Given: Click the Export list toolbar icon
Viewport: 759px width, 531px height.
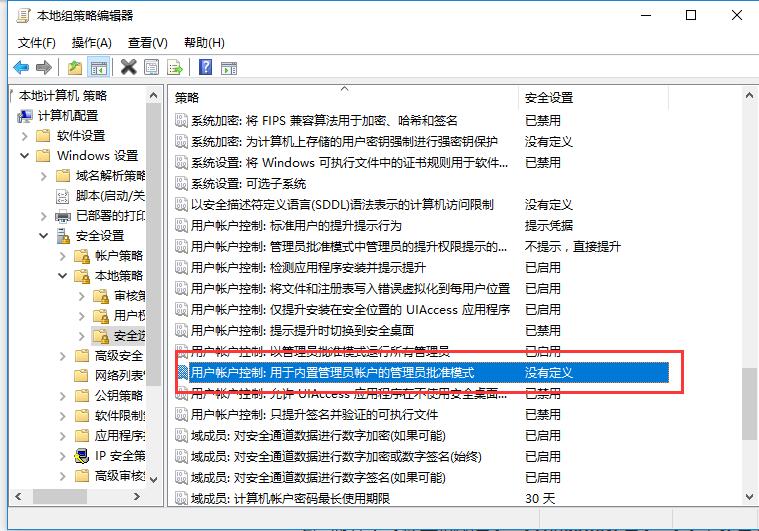Looking at the screenshot, I should coord(175,67).
